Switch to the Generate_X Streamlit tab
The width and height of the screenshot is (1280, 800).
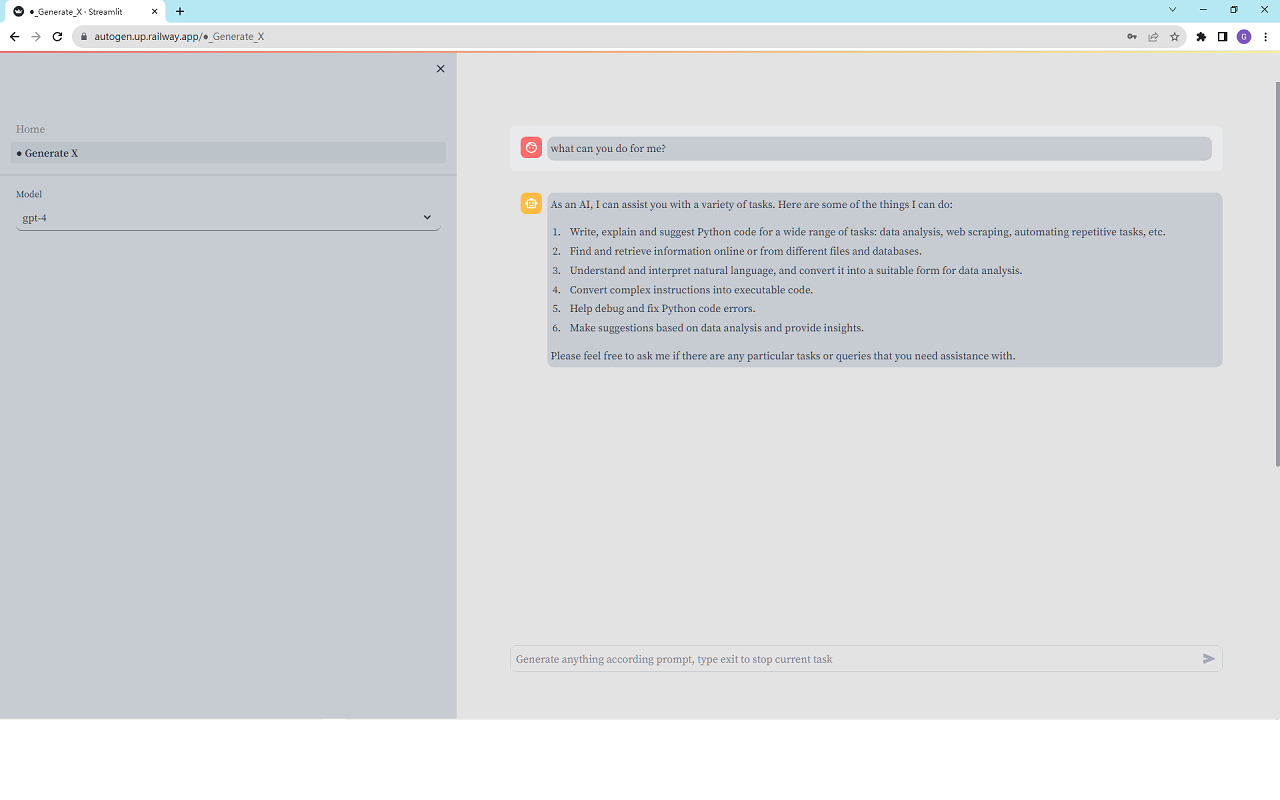[85, 11]
